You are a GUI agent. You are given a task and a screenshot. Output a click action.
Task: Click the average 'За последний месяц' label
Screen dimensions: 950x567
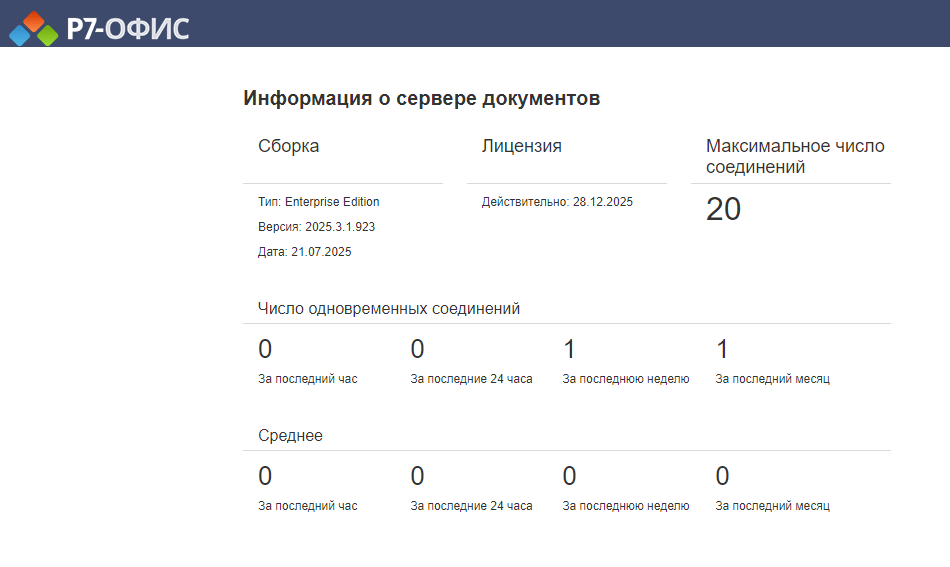pyautogui.click(x=772, y=506)
